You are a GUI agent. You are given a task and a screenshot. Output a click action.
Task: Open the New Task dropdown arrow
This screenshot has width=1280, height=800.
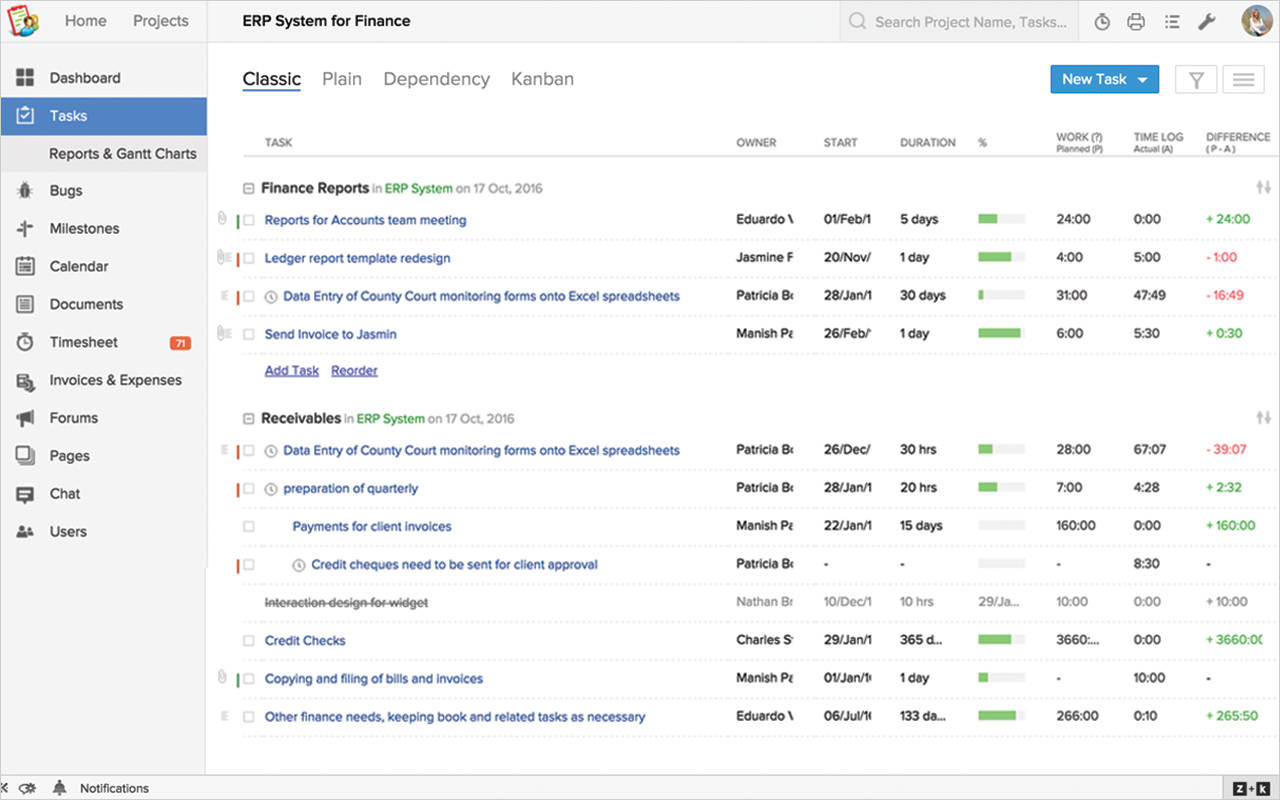click(1142, 80)
